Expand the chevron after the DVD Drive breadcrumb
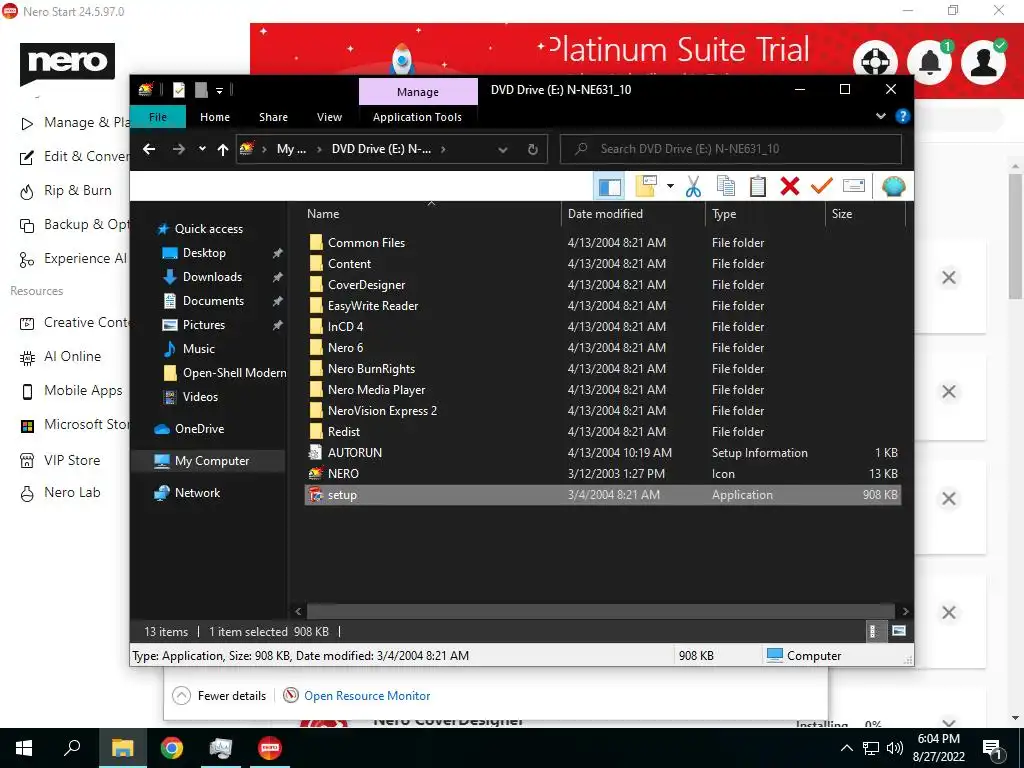The image size is (1024, 768). tap(443, 149)
